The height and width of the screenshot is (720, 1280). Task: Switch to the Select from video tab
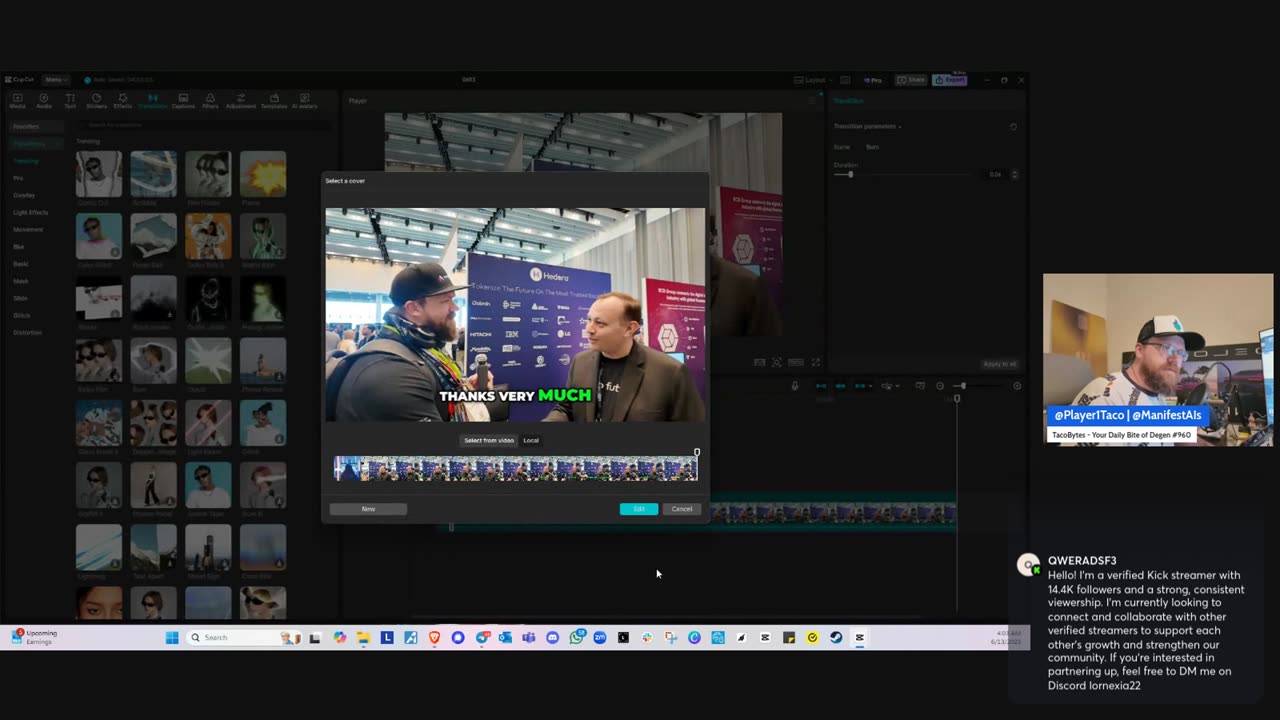tap(489, 440)
